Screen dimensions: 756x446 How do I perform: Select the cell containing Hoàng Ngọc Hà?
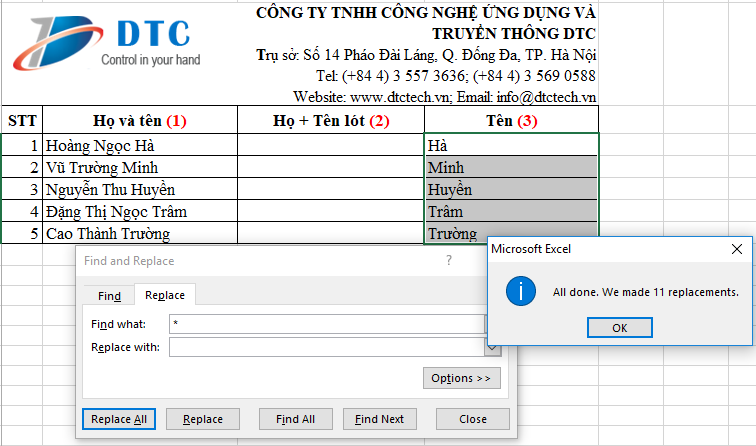(139, 145)
